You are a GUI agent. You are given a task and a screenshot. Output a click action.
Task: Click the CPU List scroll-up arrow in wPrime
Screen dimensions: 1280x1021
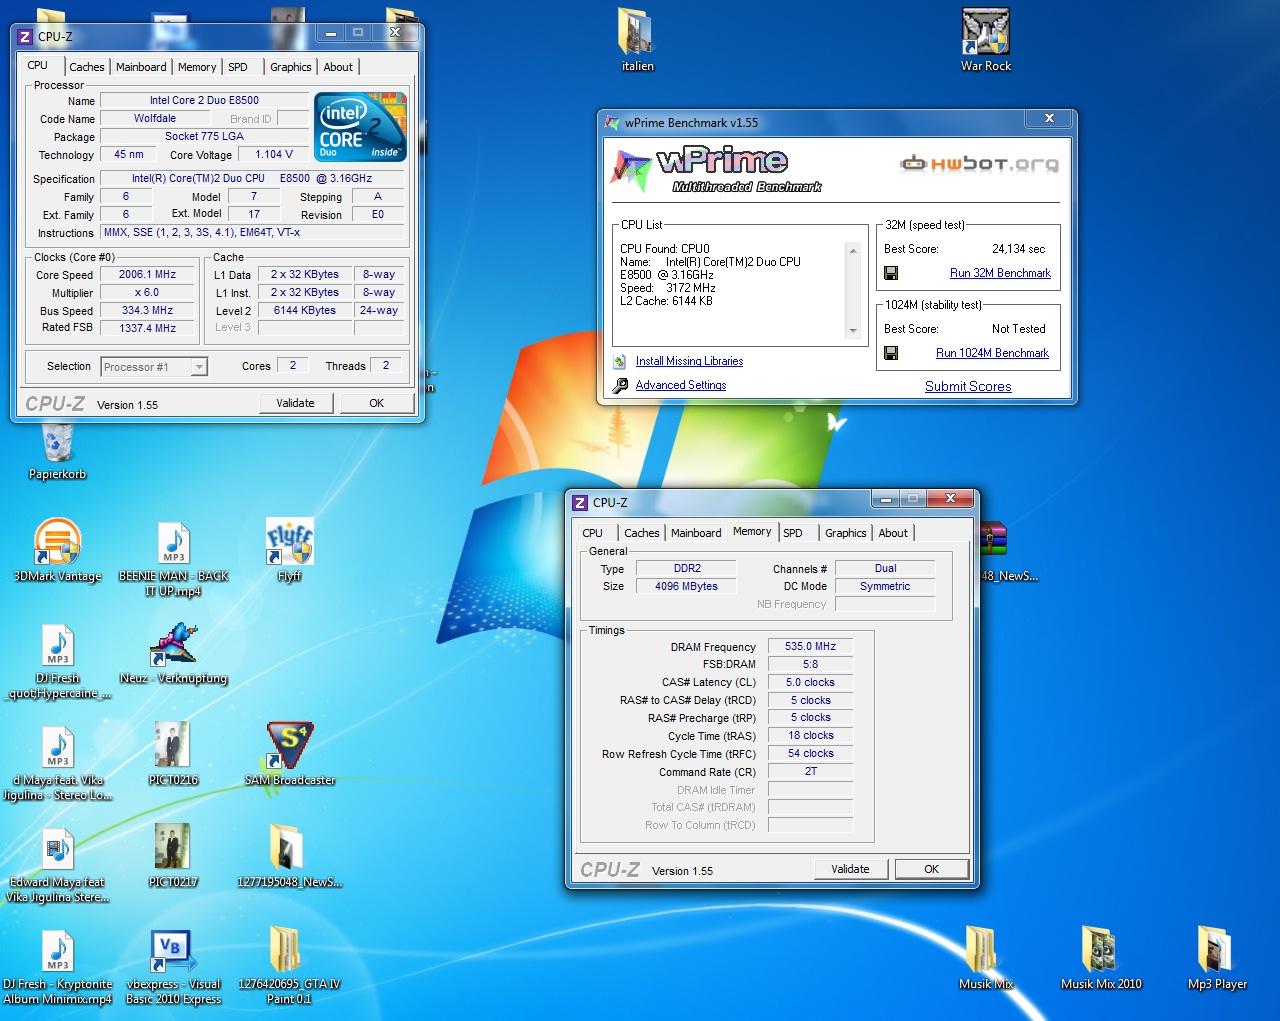coord(853,249)
